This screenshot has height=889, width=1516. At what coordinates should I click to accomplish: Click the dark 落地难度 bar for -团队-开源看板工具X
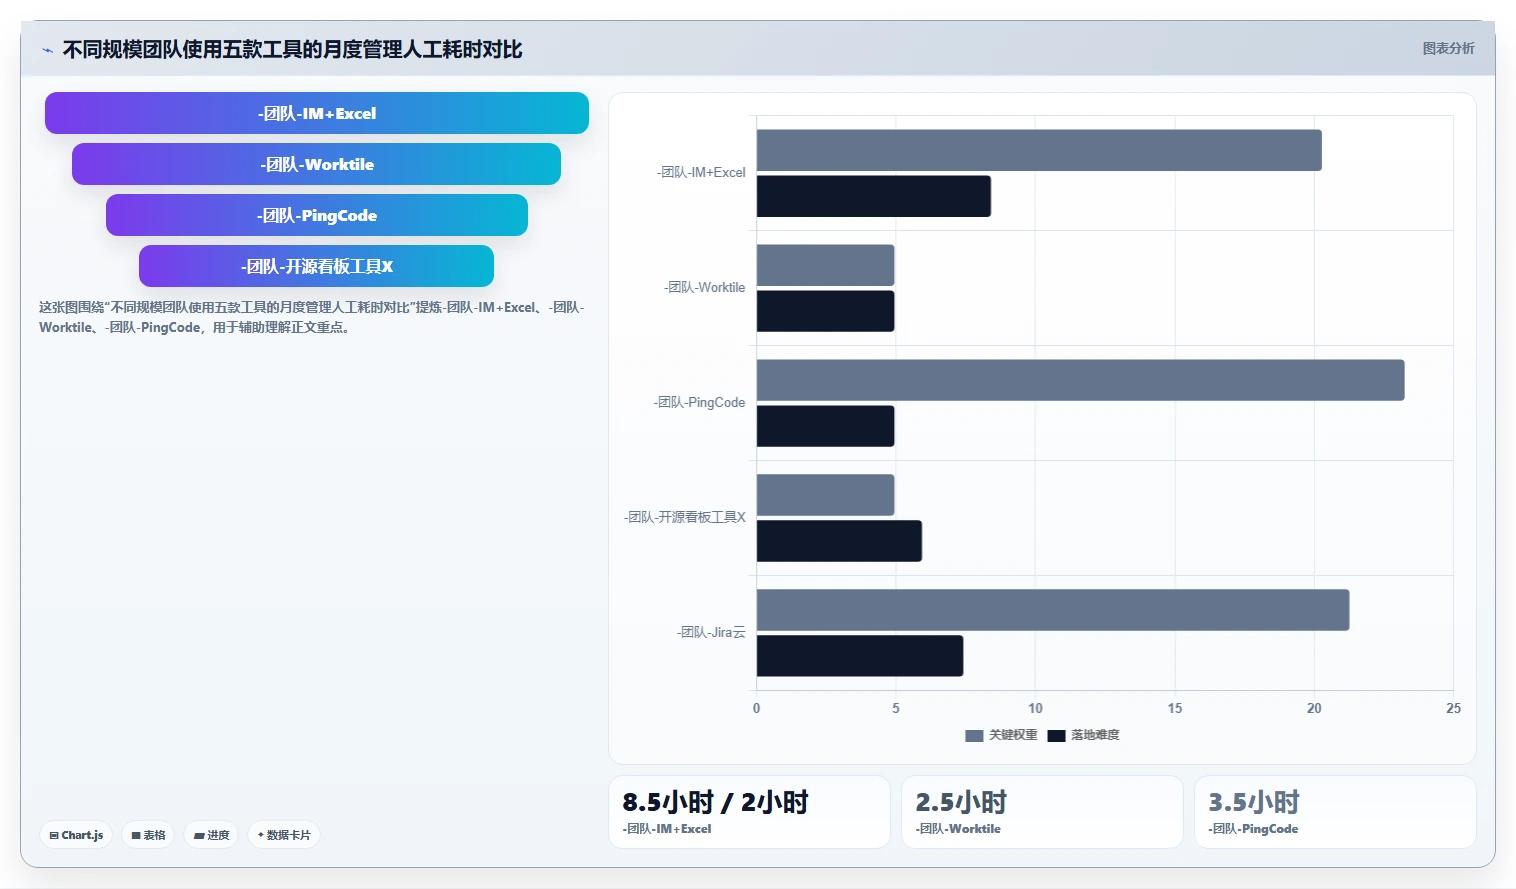[x=839, y=541]
